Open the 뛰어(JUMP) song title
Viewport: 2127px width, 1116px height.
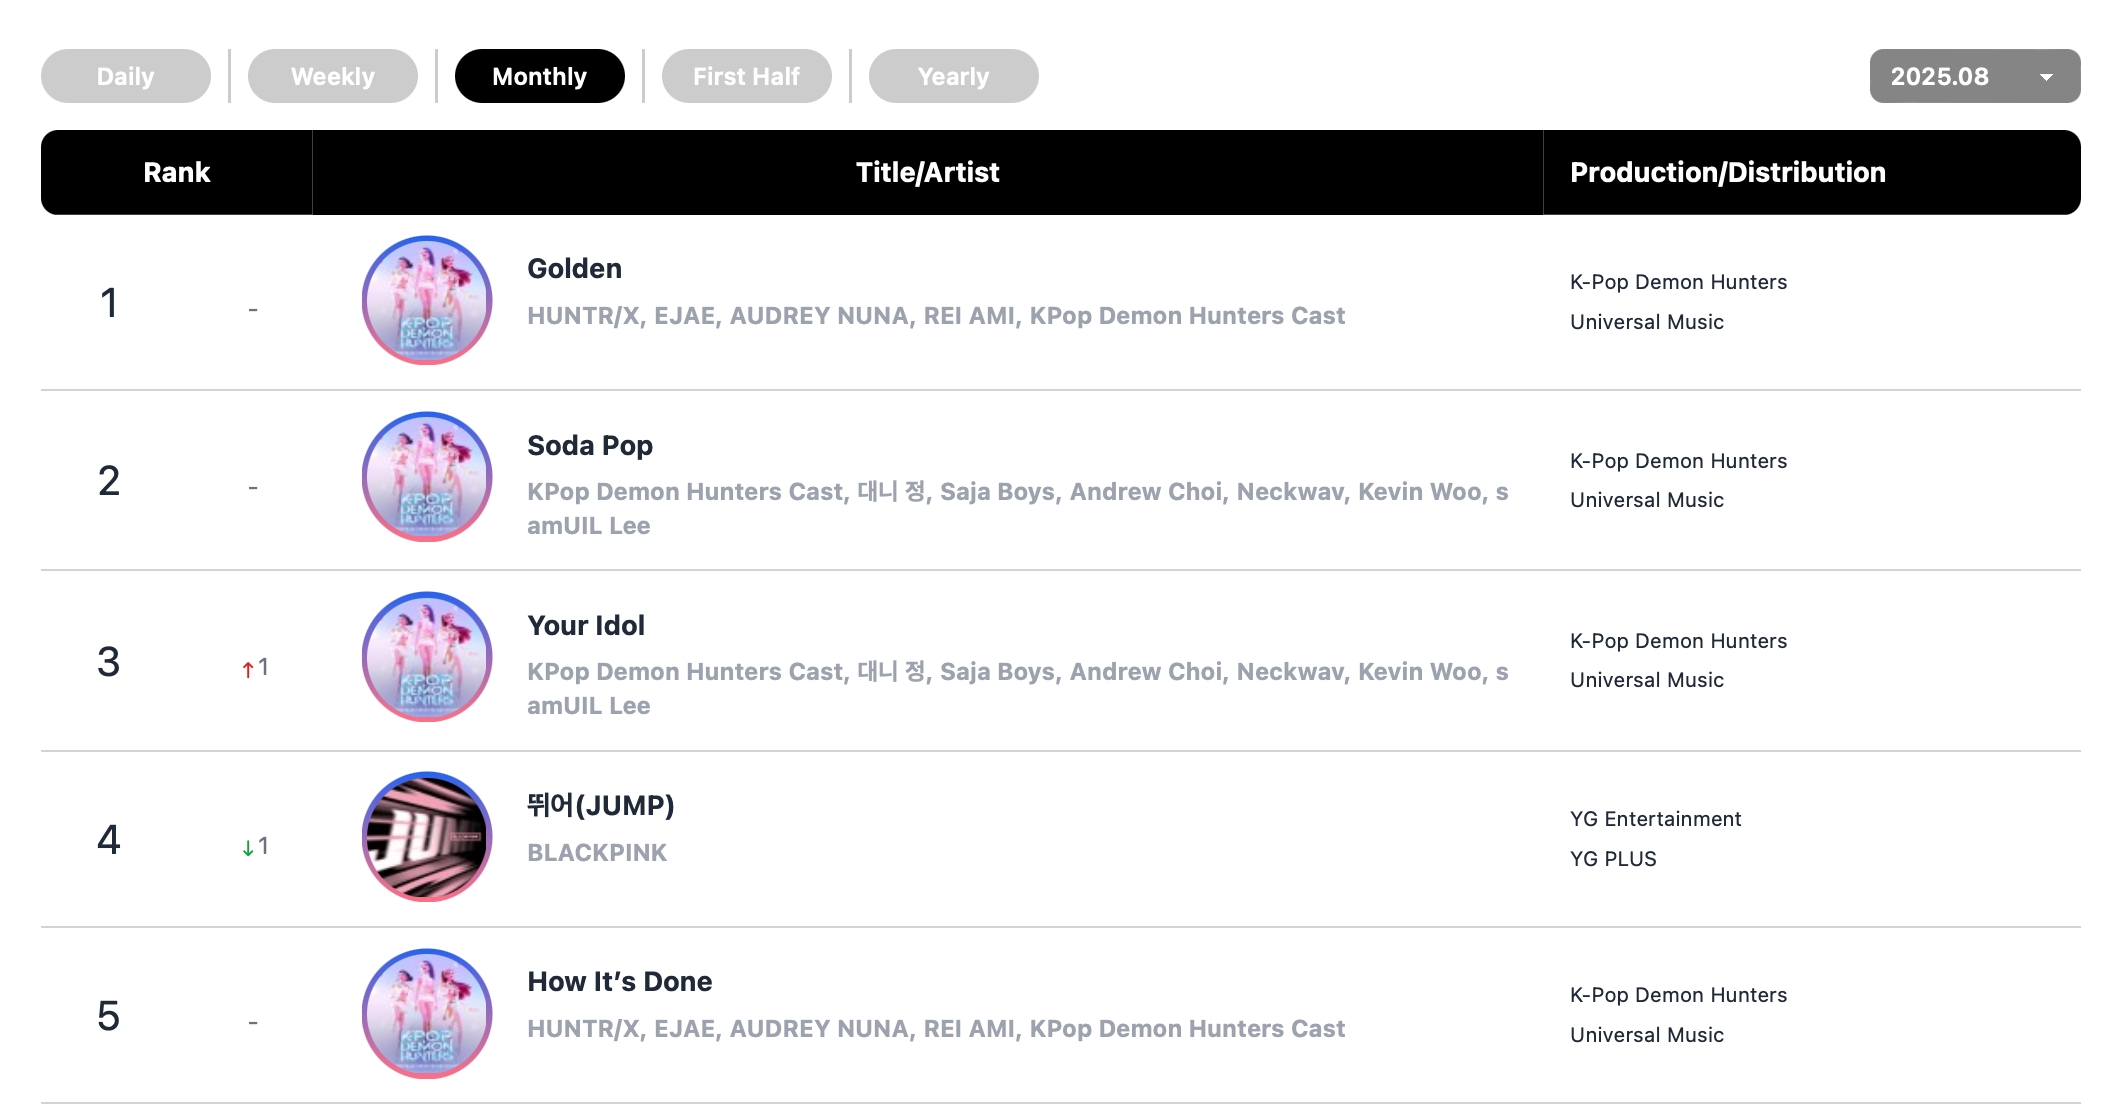(x=601, y=806)
